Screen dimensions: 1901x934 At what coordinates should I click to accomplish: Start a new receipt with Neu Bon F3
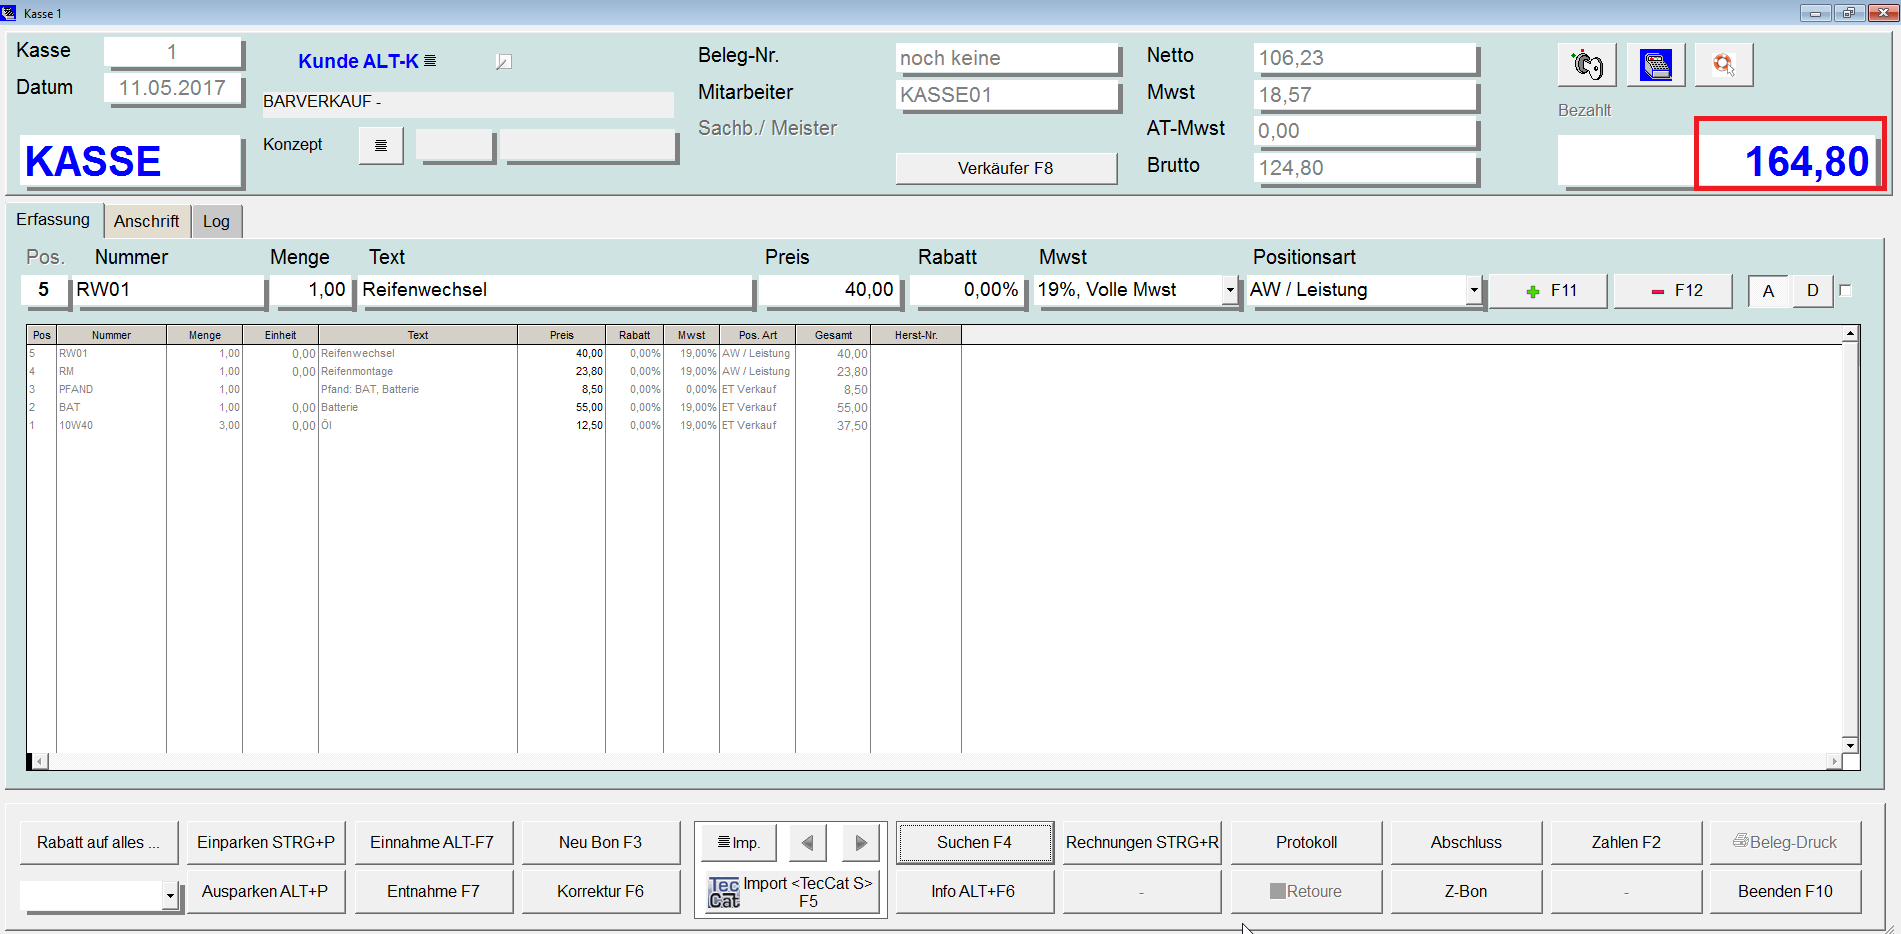[x=601, y=843]
